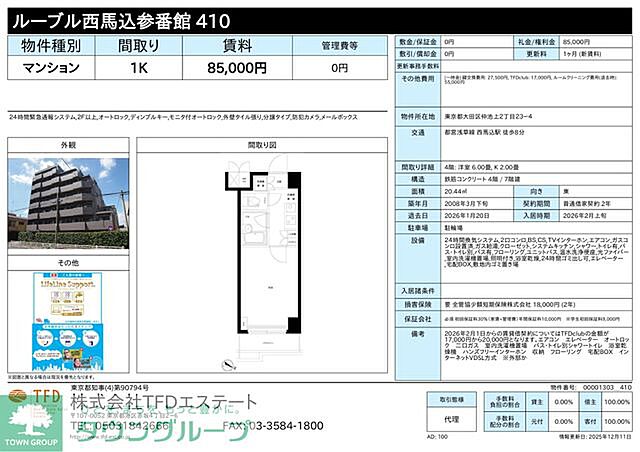Click the 外観 section label
Image resolution: width=640 pixels, height=452 pixels.
pyautogui.click(x=68, y=146)
